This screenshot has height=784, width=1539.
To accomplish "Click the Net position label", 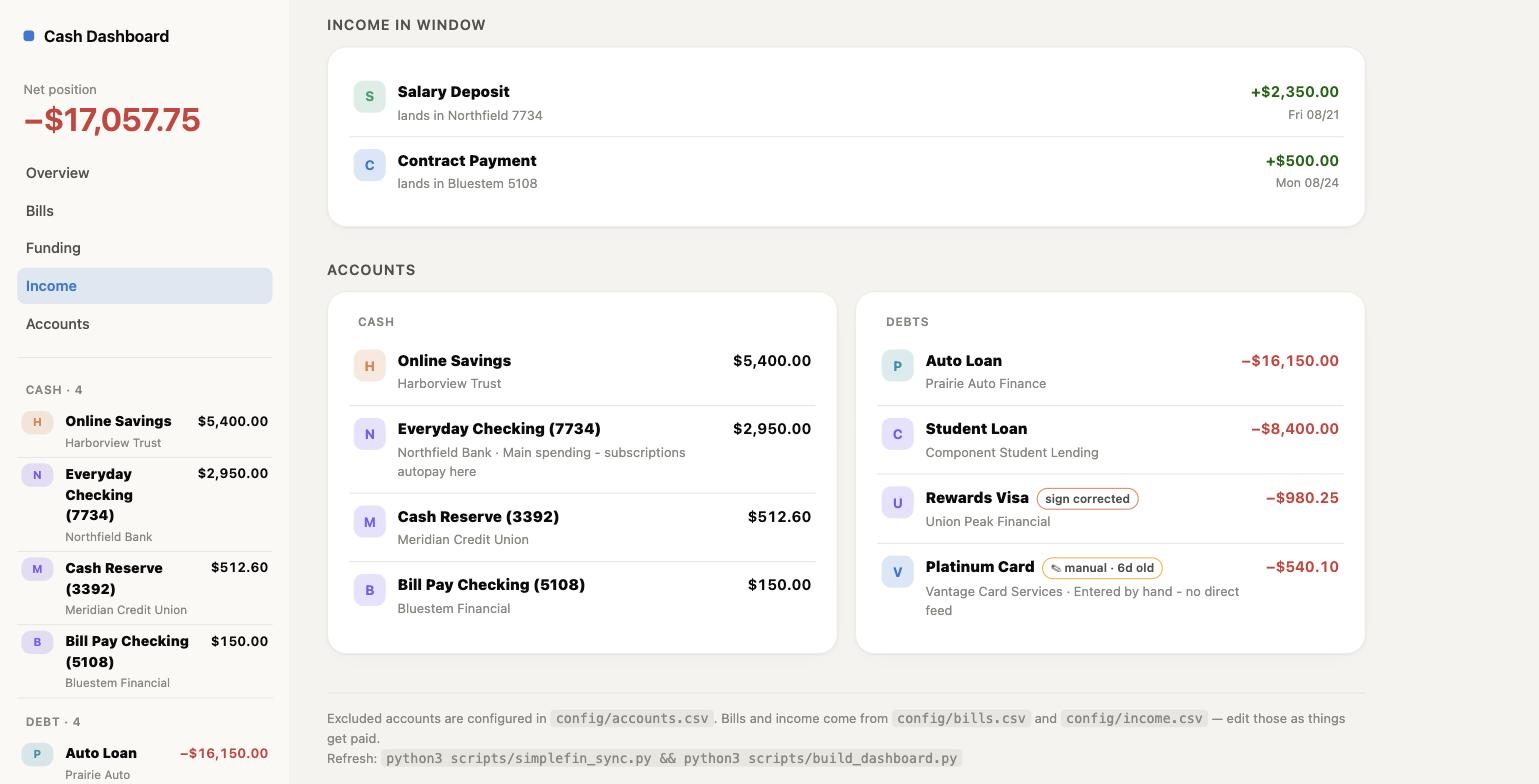I will coord(60,90).
